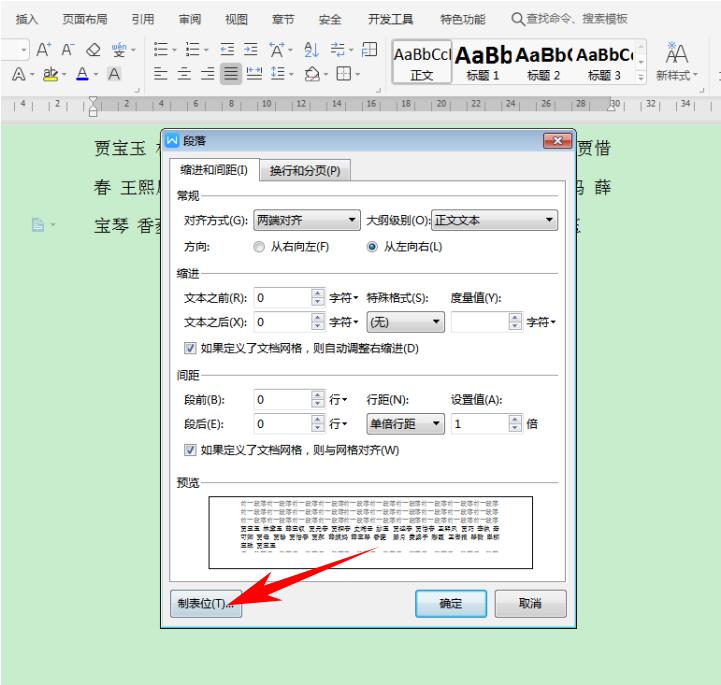The image size is (721, 685).
Task: Apply distributed alignment
Action: coord(254,74)
